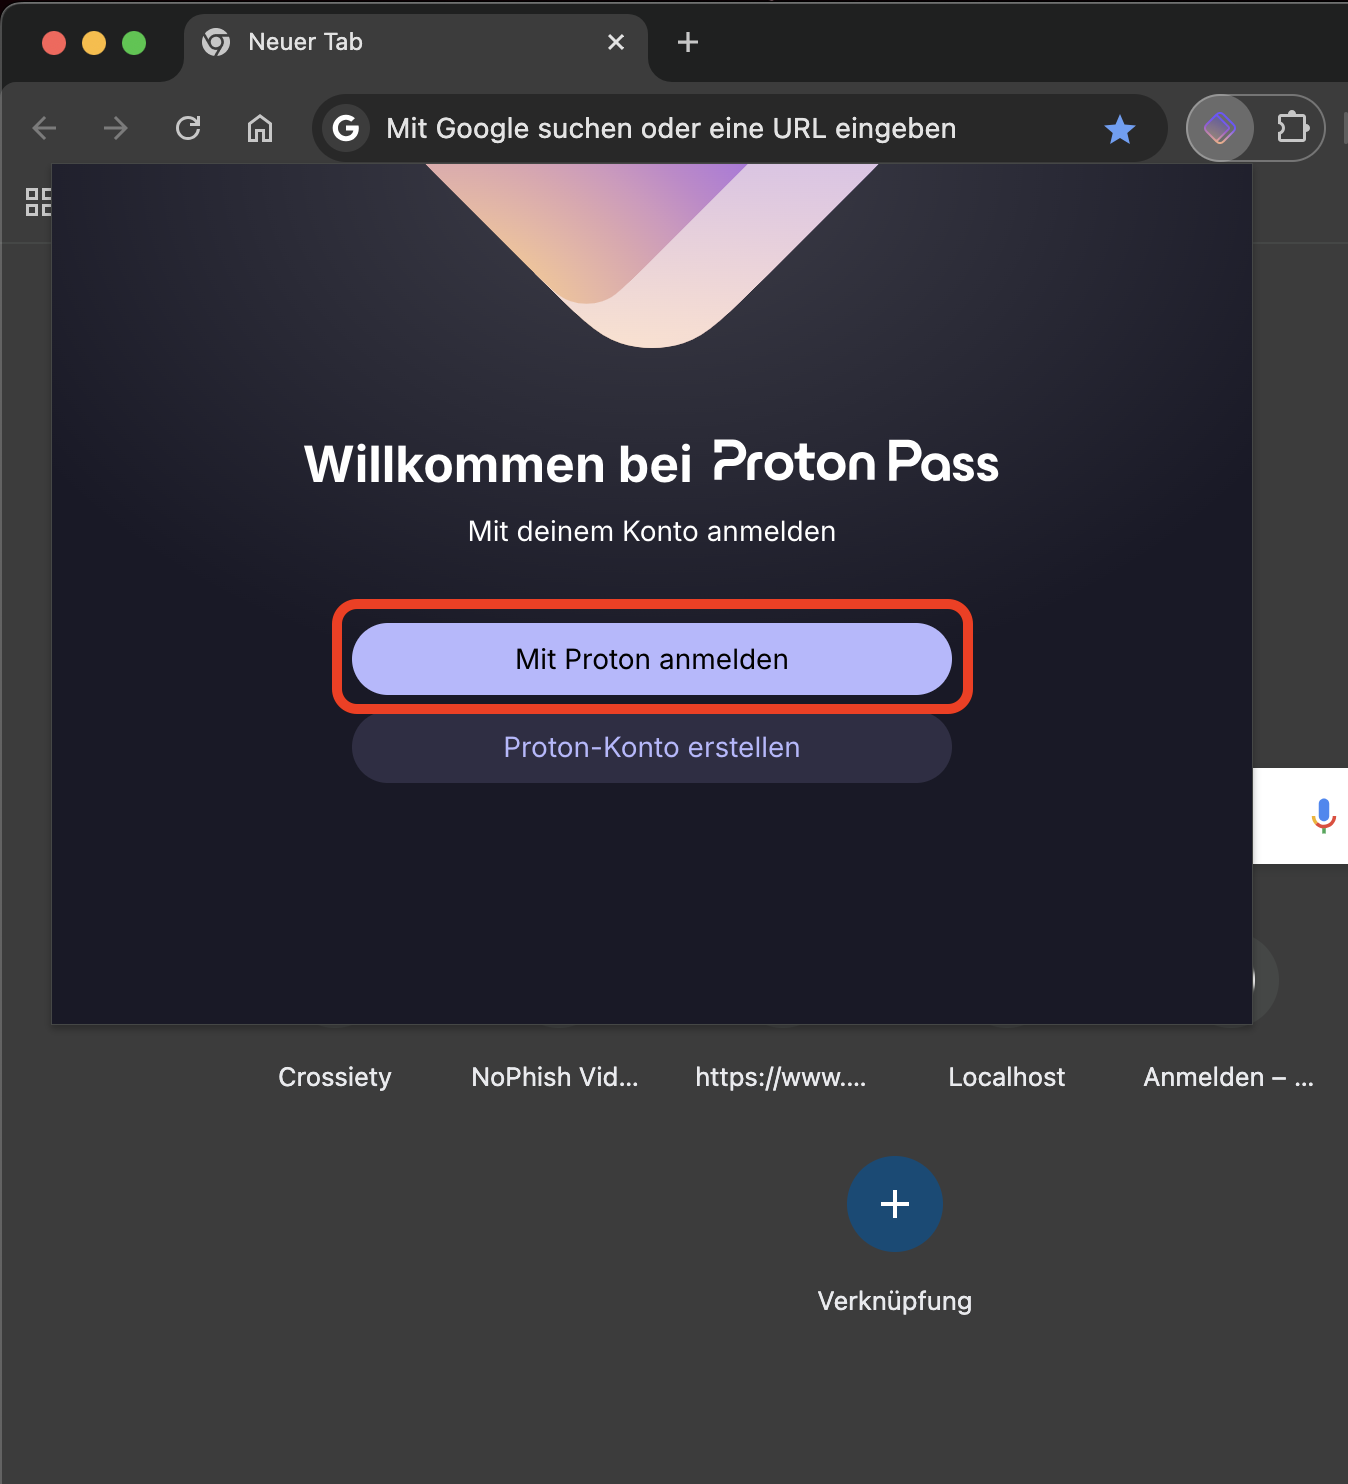This screenshot has width=1348, height=1484.
Task: Start voice search with microphone icon
Action: pos(1323,816)
